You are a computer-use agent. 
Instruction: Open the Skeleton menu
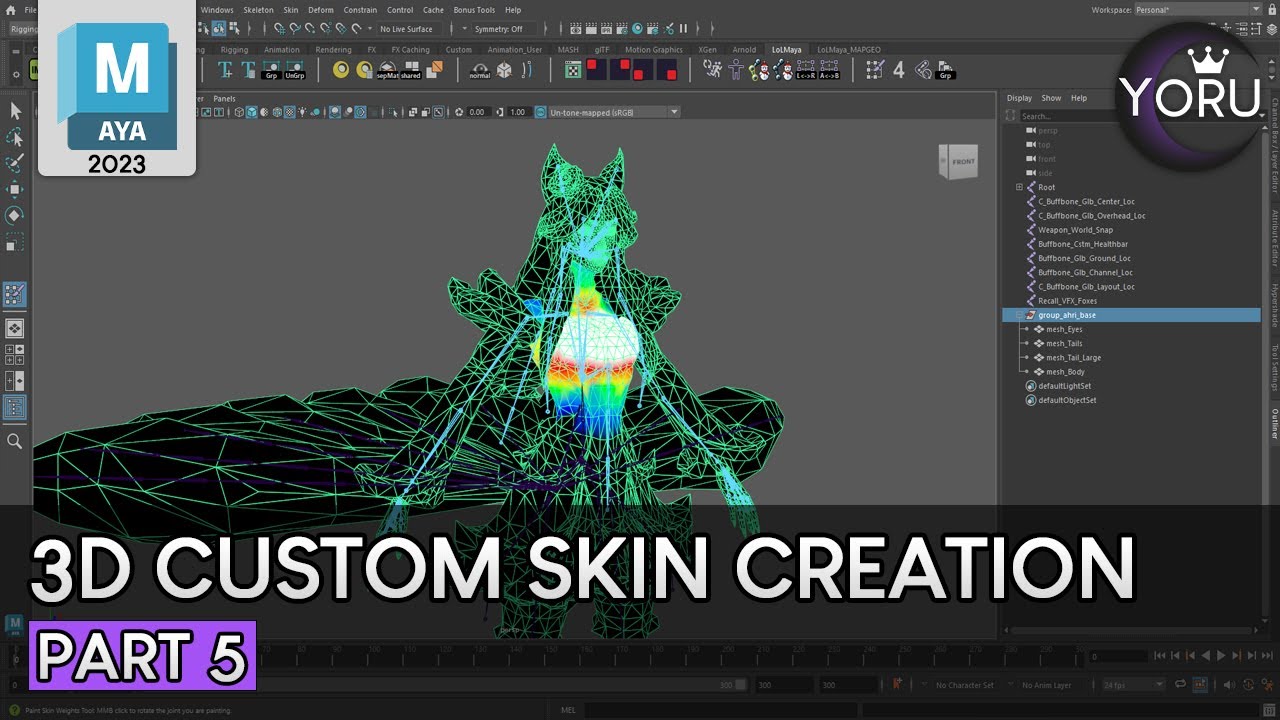(258, 10)
